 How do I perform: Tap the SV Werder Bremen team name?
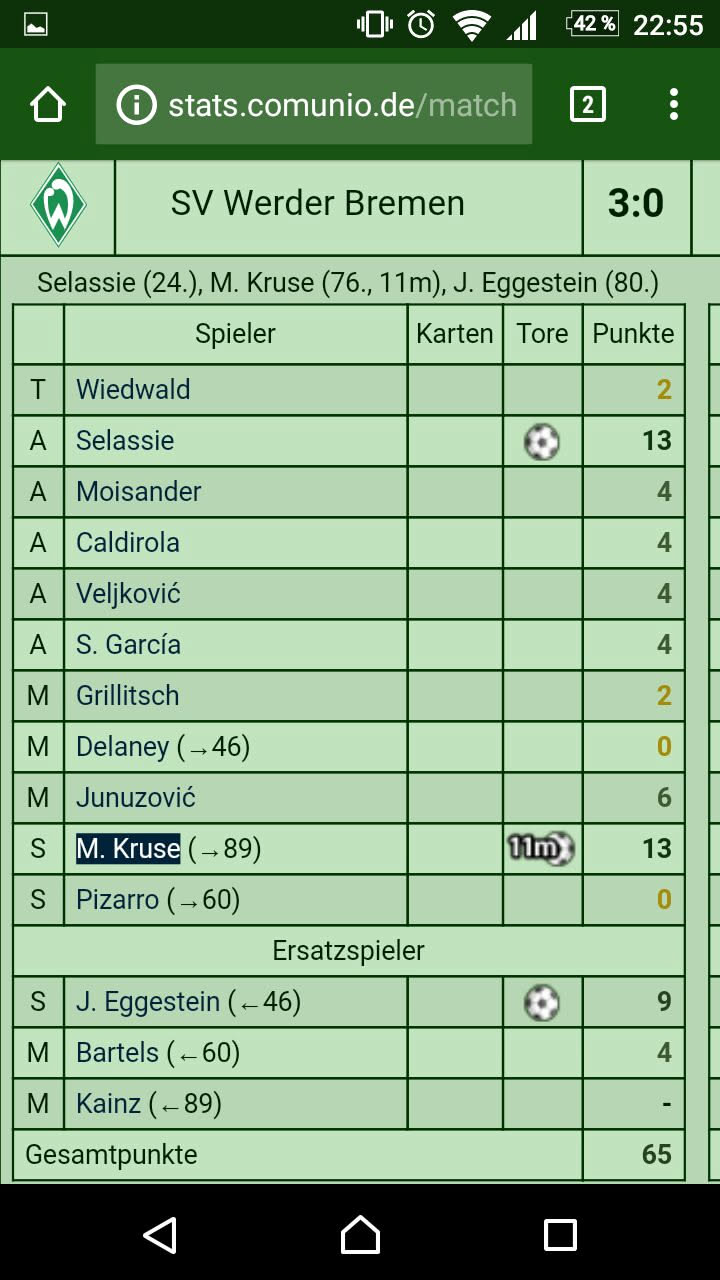pyautogui.click(x=318, y=204)
